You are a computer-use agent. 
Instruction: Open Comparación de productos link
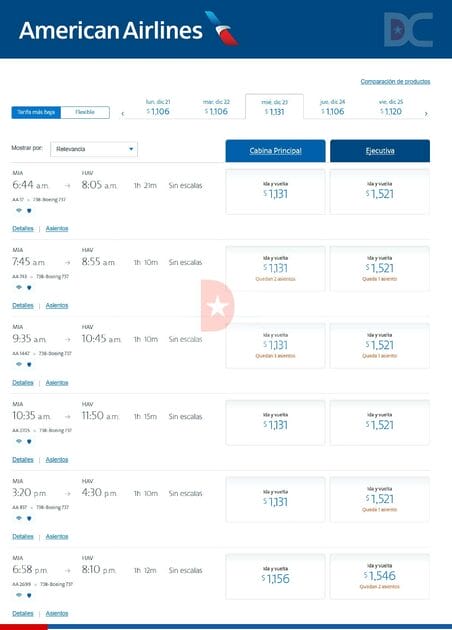tap(395, 81)
